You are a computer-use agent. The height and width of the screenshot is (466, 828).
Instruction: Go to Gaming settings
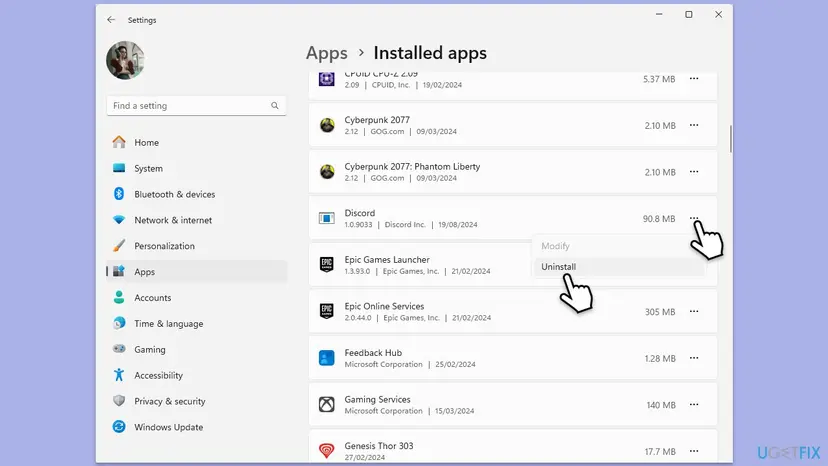(196, 349)
